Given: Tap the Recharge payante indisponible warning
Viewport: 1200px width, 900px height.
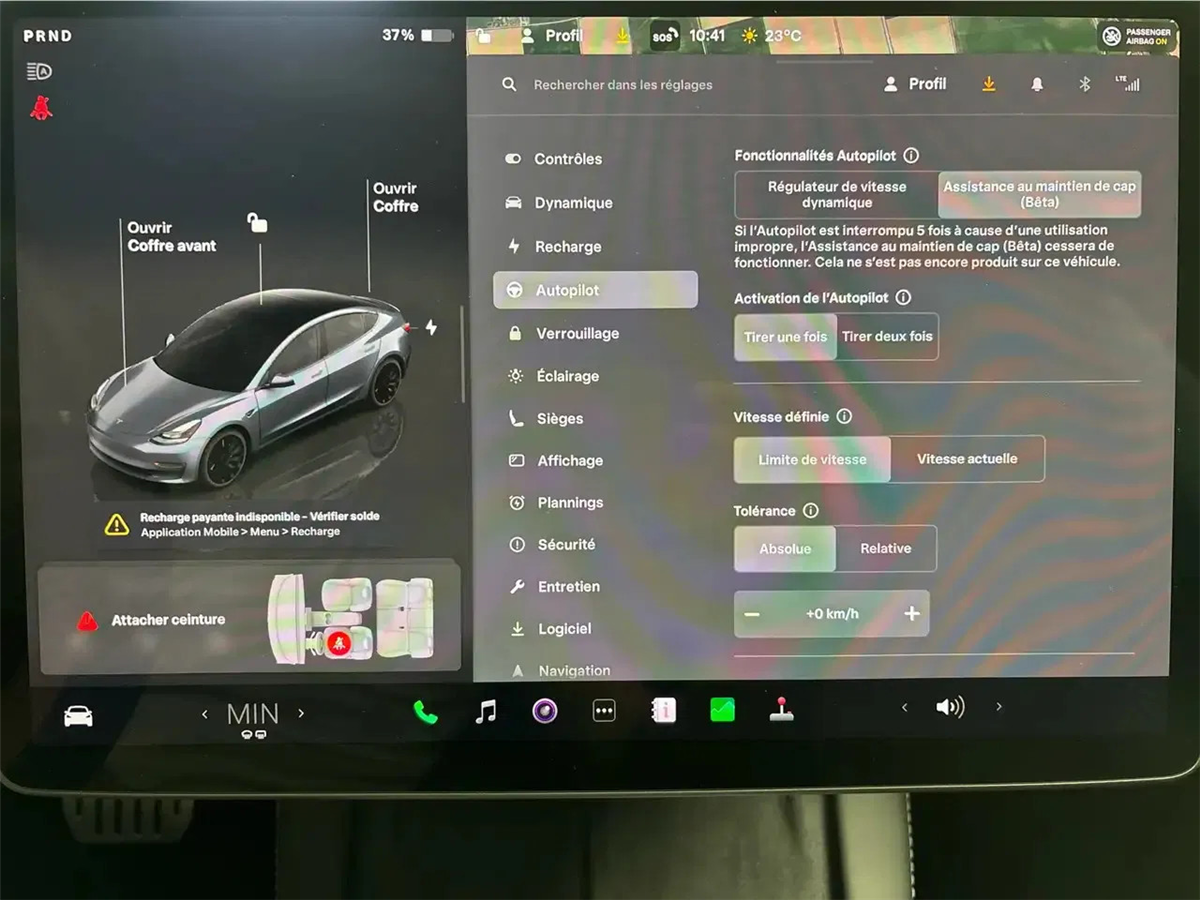Looking at the screenshot, I should click(x=243, y=524).
